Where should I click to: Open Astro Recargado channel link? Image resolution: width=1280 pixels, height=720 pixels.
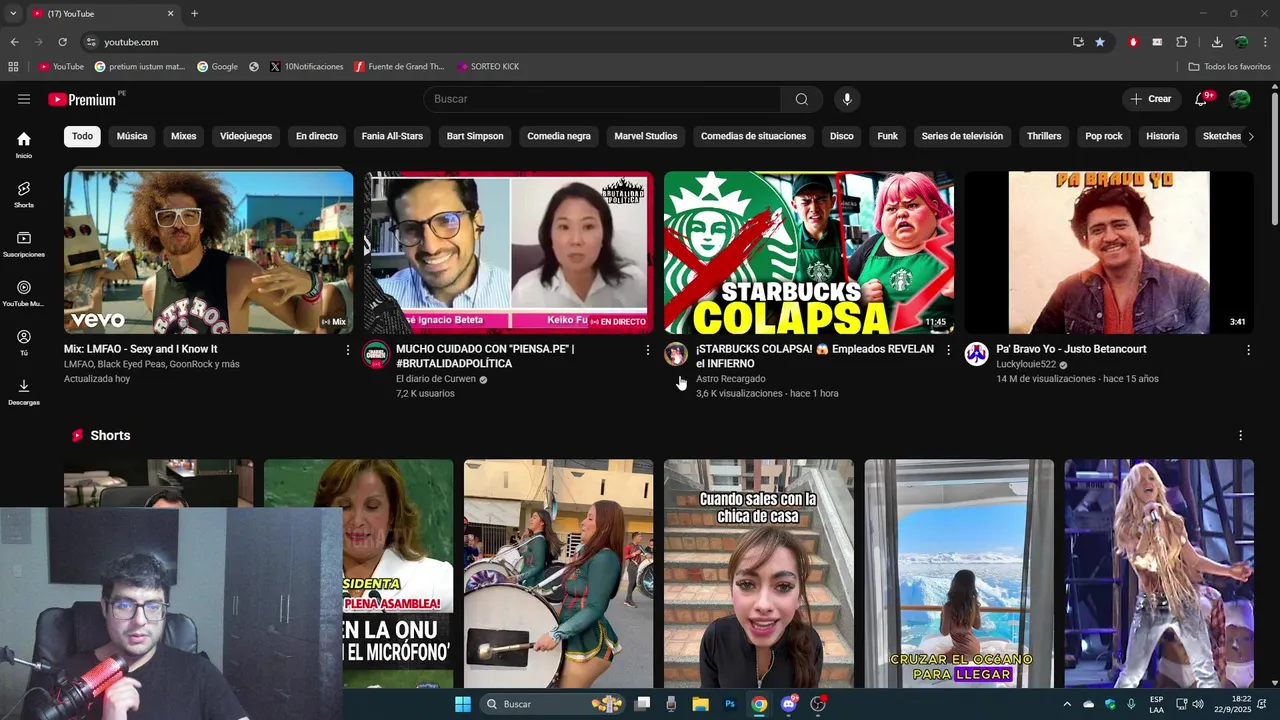pyautogui.click(x=731, y=379)
